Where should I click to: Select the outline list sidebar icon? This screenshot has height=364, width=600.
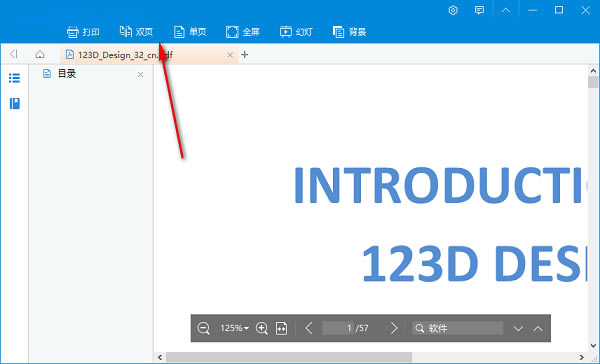[15, 78]
